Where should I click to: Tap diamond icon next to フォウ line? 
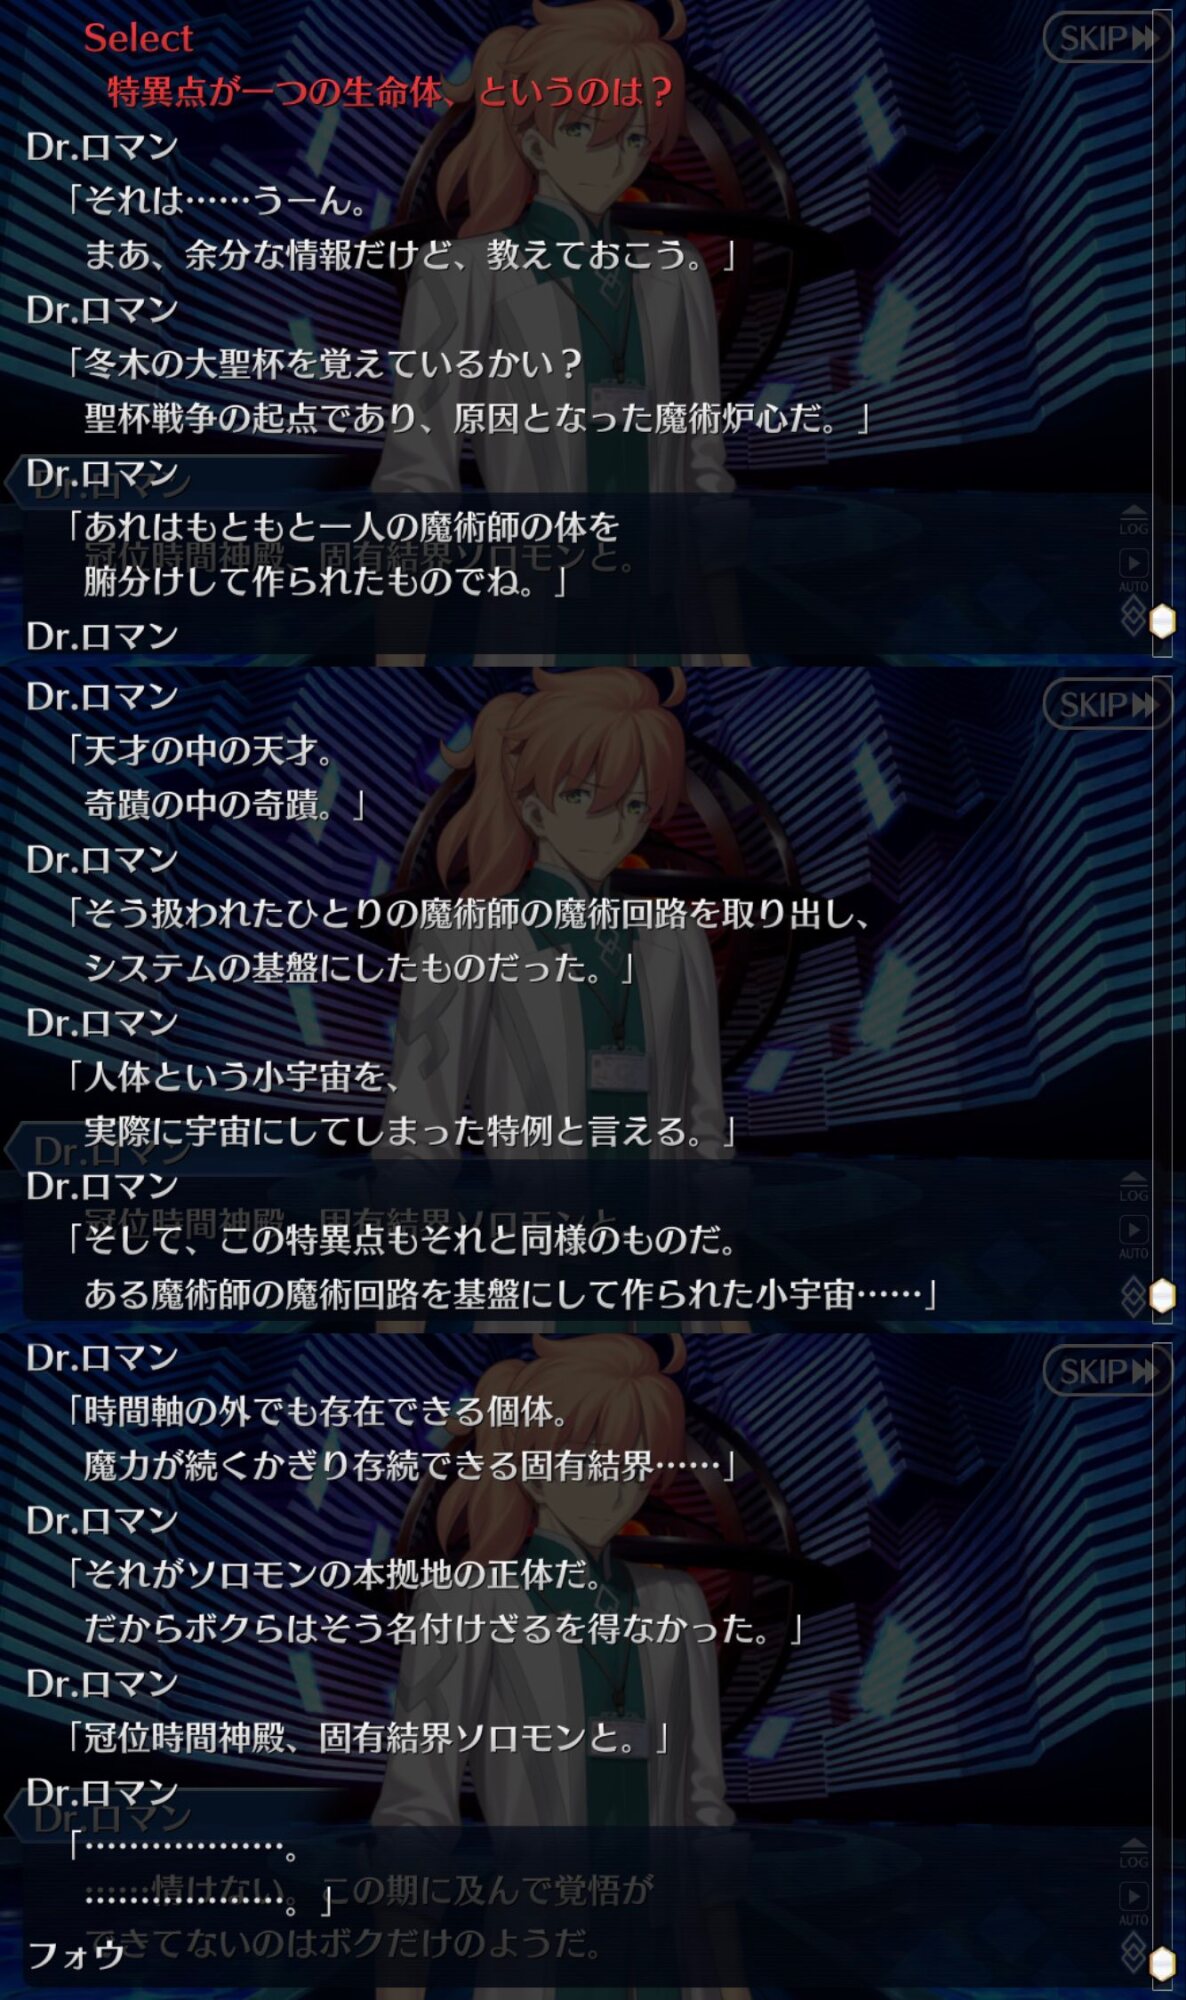click(1132, 1950)
